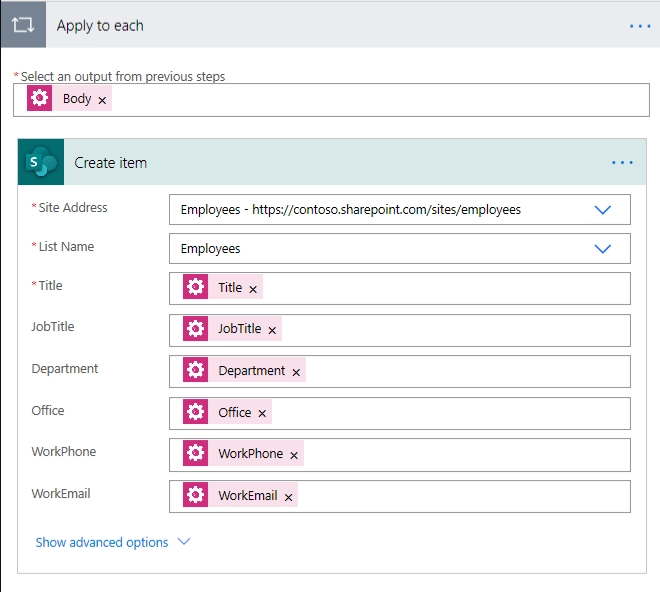
Task: Select the Employees list name value
Action: [210, 249]
